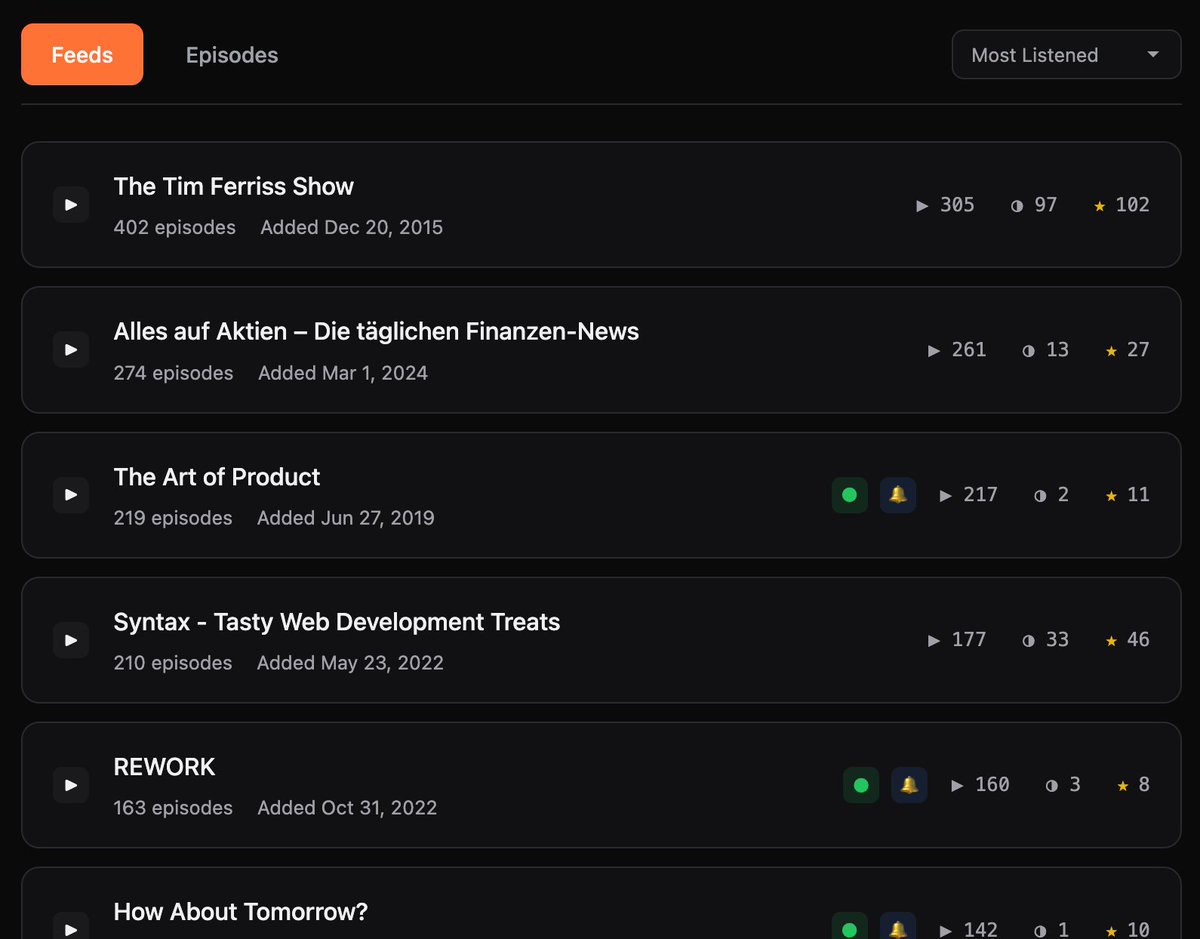Viewport: 1200px width, 939px height.
Task: Click '219 episodes' text
Action: pyautogui.click(x=173, y=518)
